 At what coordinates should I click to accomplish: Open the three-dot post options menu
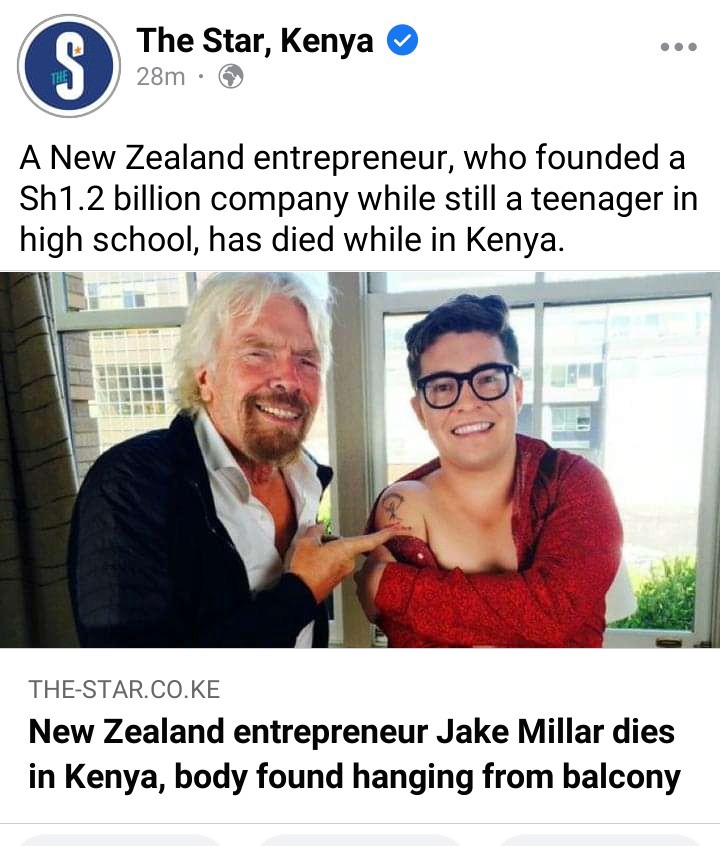pyautogui.click(x=678, y=47)
